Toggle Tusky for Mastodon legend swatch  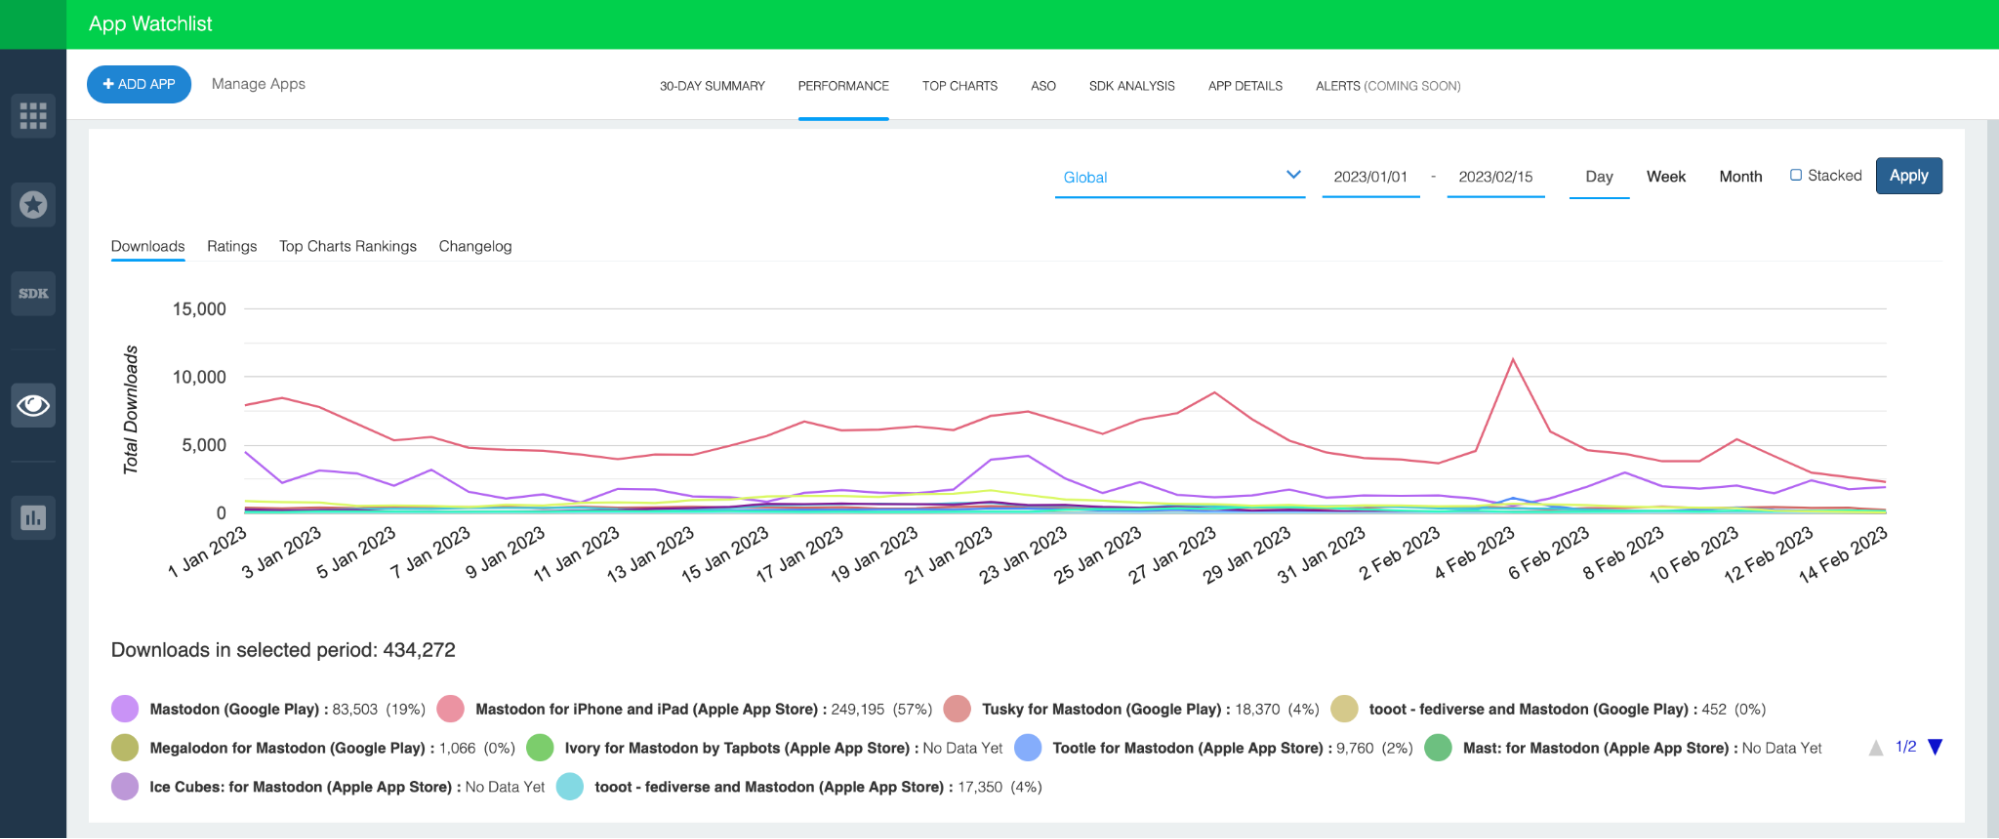(958, 709)
